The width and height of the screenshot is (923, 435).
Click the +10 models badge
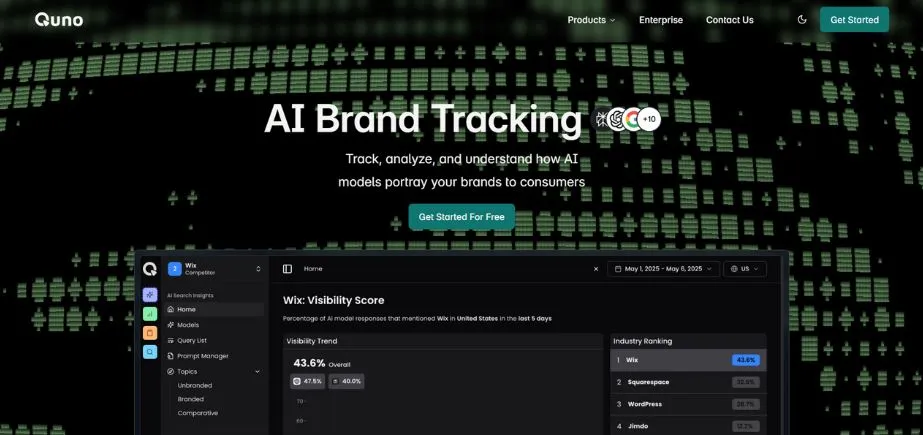(649, 119)
